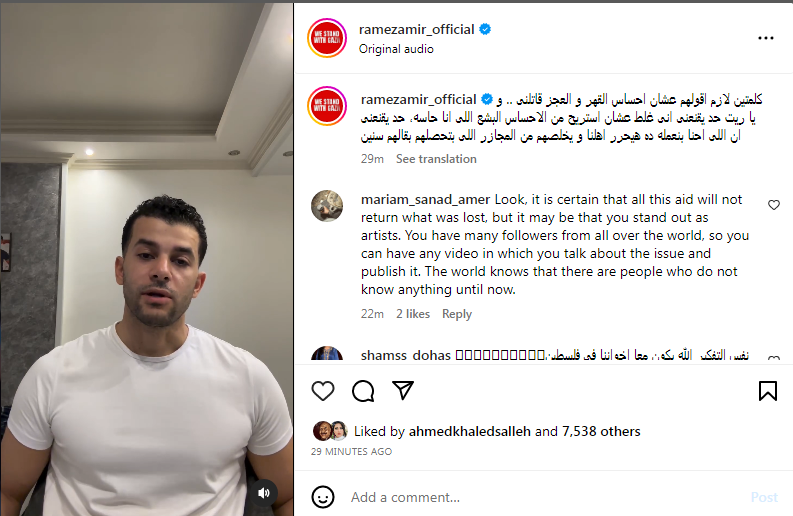Open ahmedkhaledsalleh profile from likes
The height and width of the screenshot is (516, 793).
click(x=470, y=432)
